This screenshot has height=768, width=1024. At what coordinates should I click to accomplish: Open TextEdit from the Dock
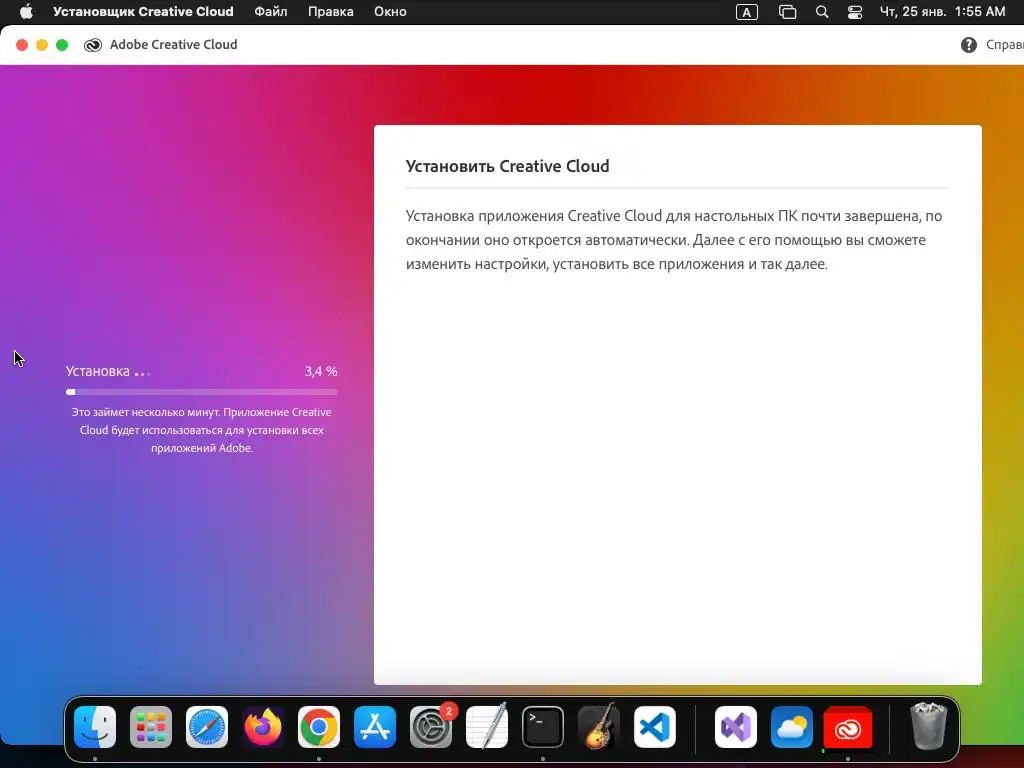pos(487,727)
